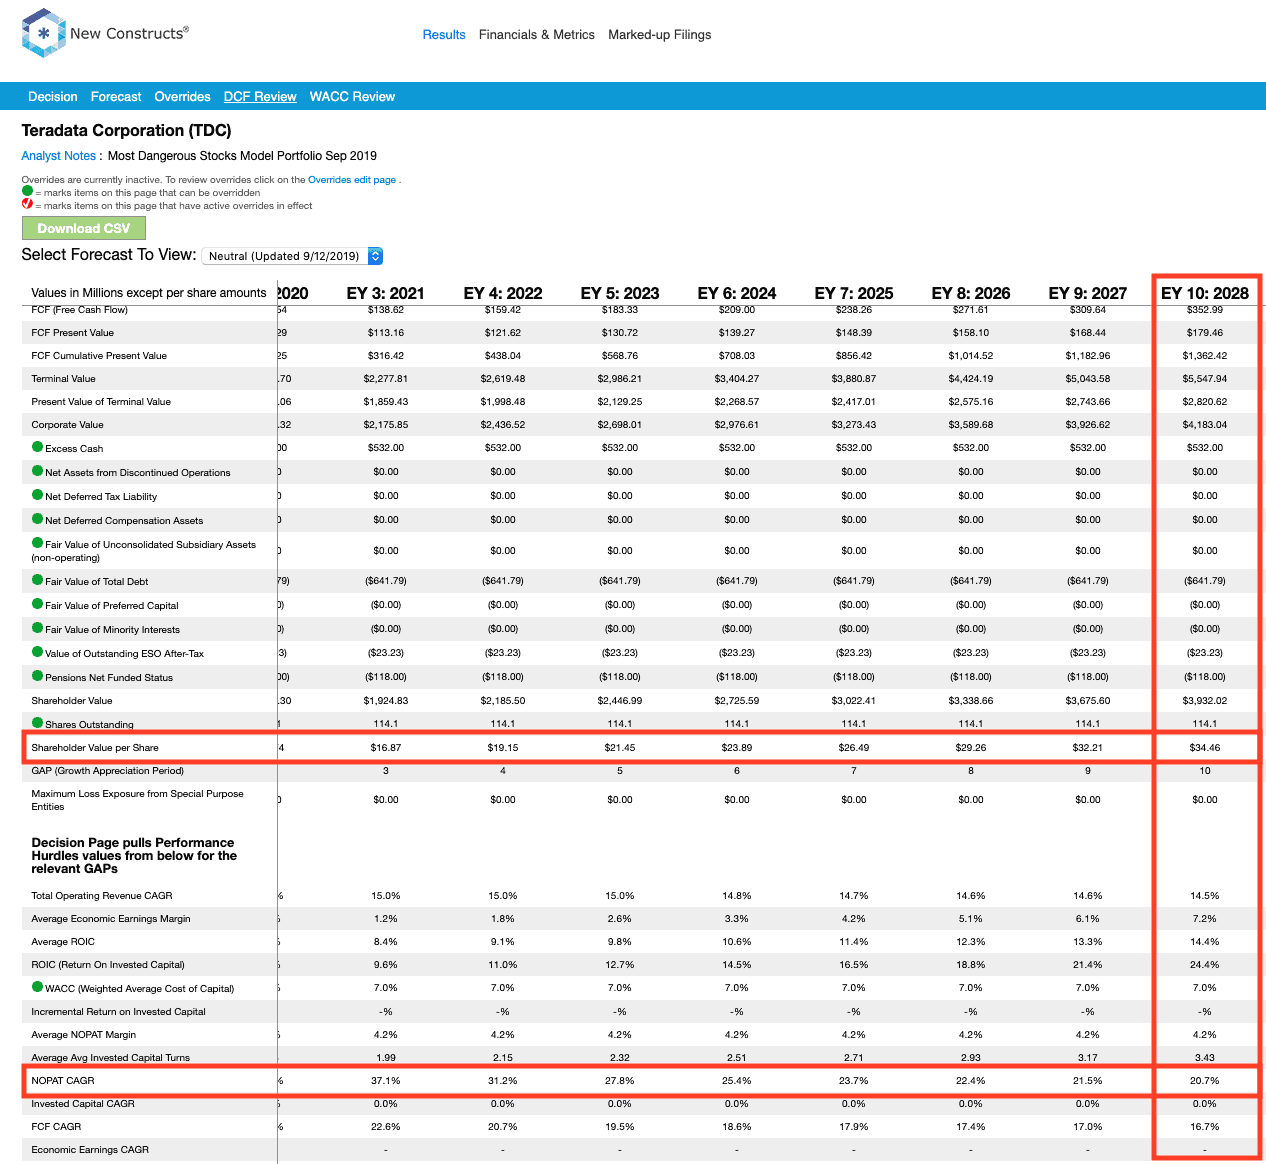Click the 3.43 Invested Capital Turns cell
Viewport: 1266px width, 1164px height.
tap(1205, 1058)
